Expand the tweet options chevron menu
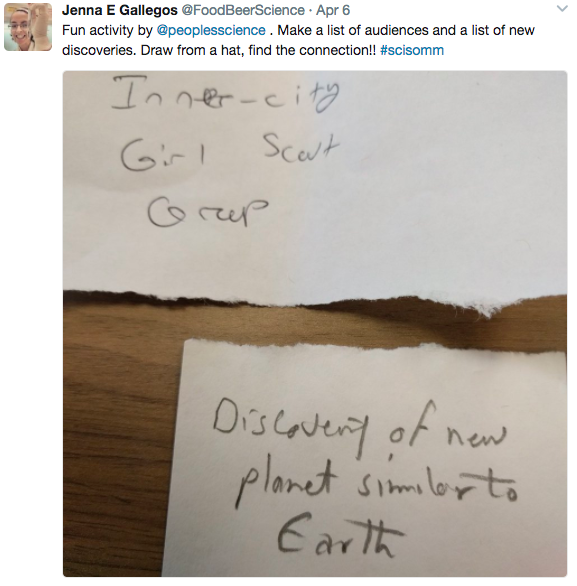577x586 pixels. [x=562, y=9]
